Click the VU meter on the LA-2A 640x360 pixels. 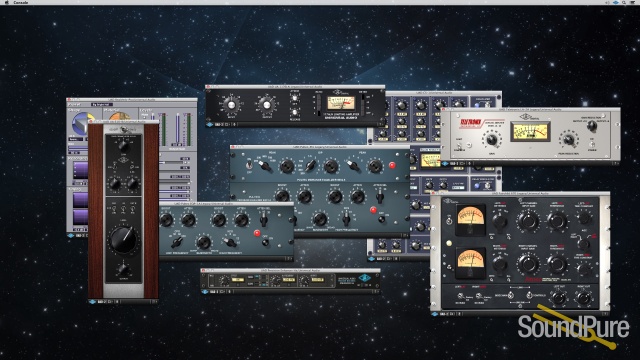coord(530,131)
